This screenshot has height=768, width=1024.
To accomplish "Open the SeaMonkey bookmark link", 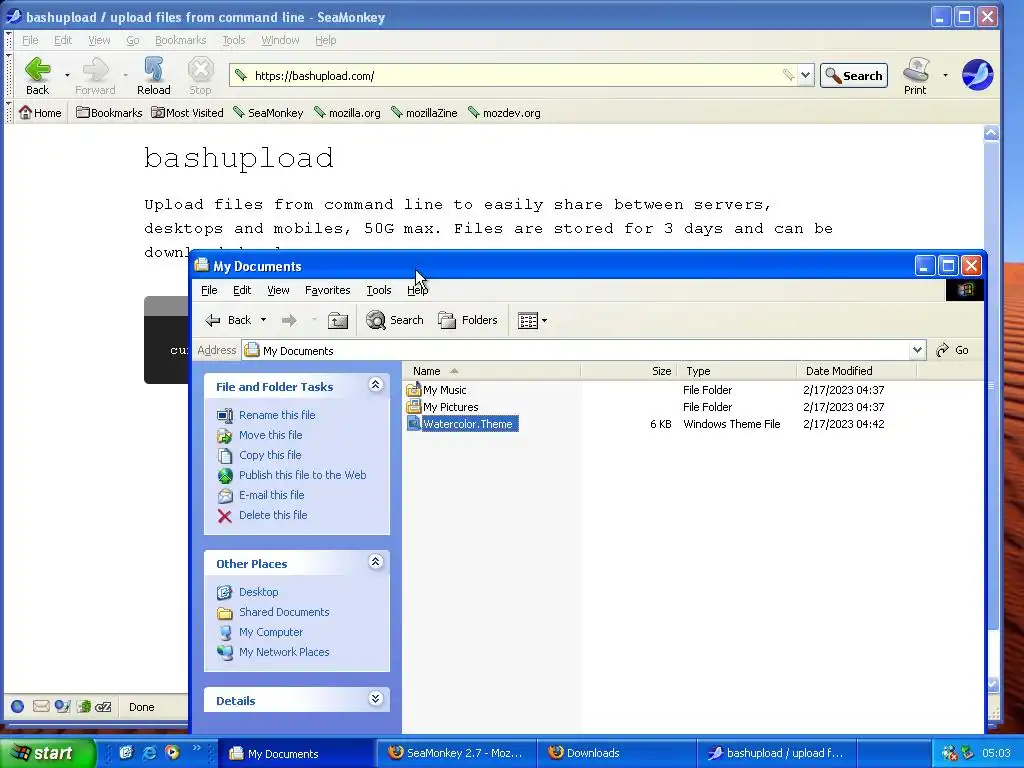I will point(268,113).
